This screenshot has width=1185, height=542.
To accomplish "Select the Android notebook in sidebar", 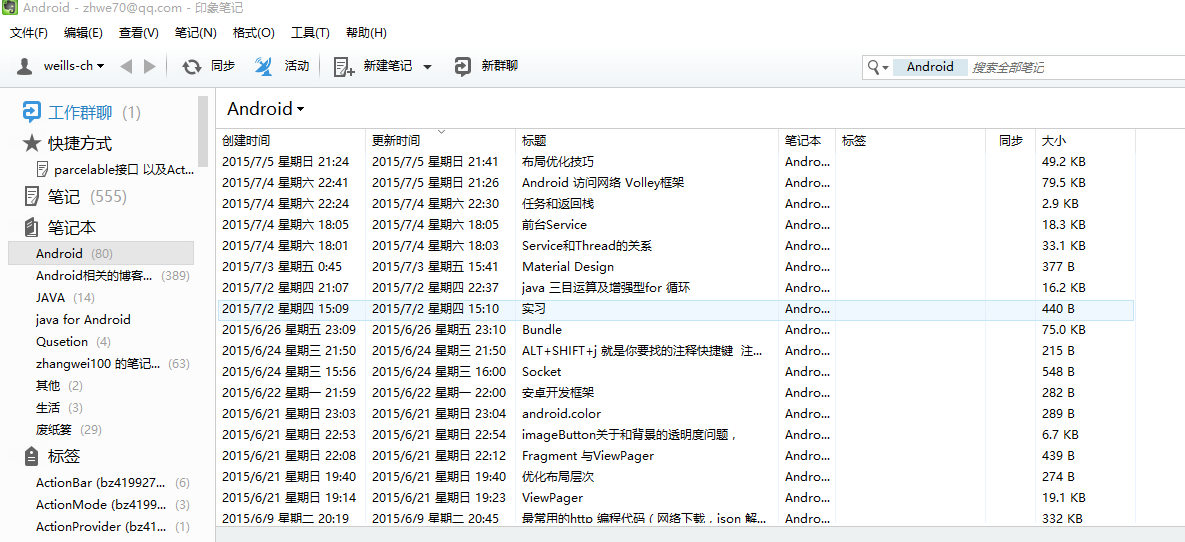I will 101,253.
